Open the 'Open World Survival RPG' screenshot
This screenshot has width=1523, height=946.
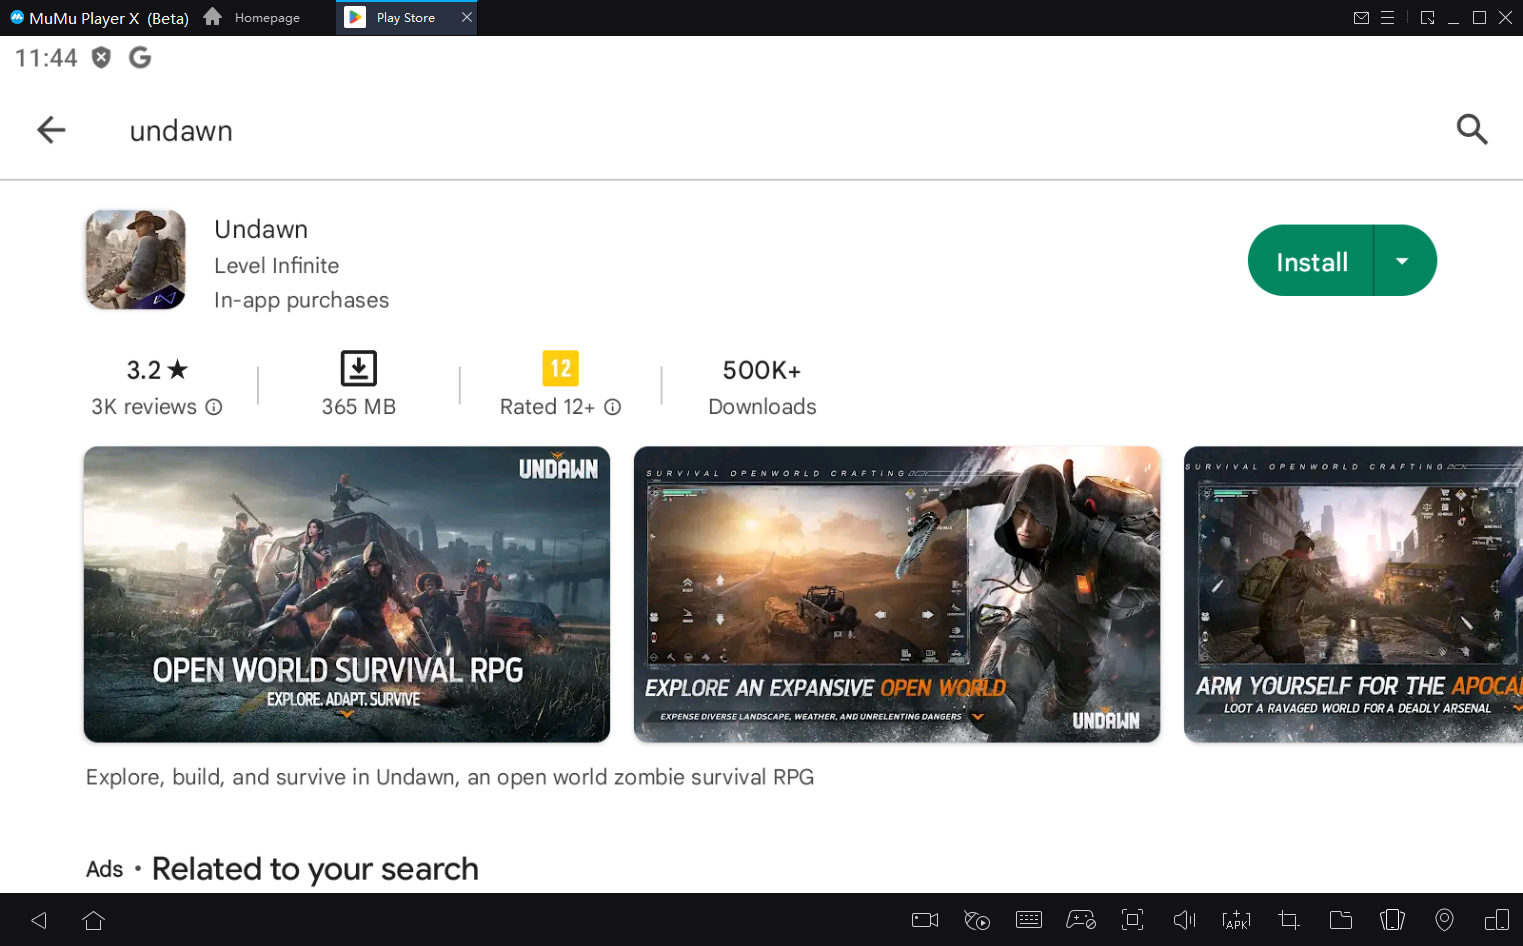click(346, 594)
